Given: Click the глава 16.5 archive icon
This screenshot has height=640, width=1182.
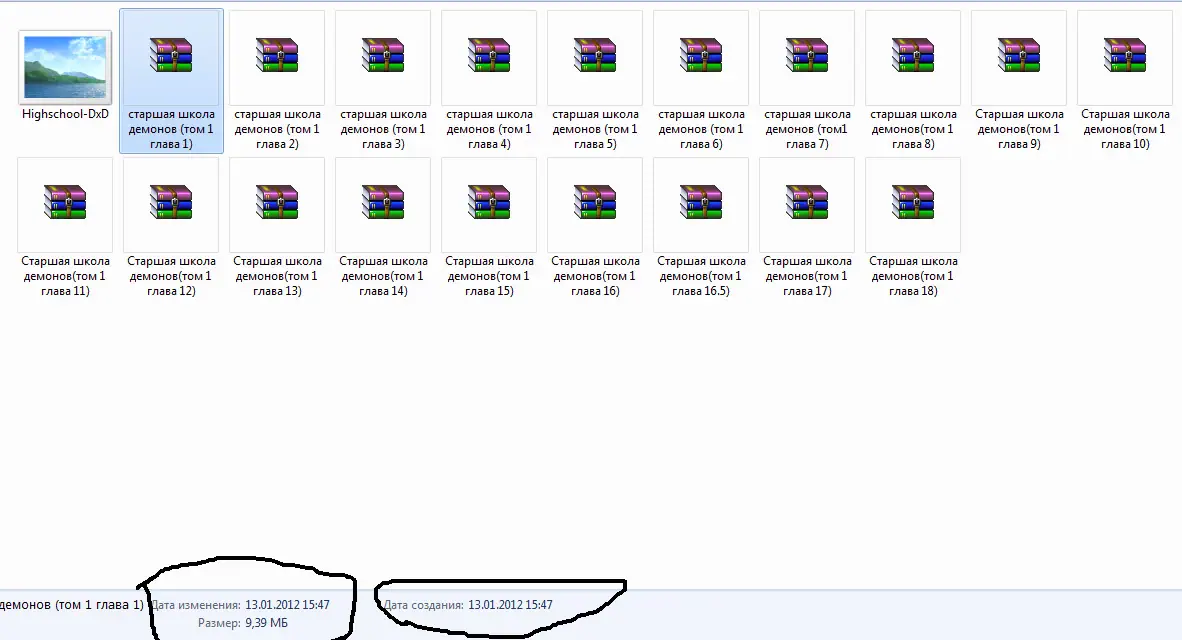Looking at the screenshot, I should coord(701,202).
